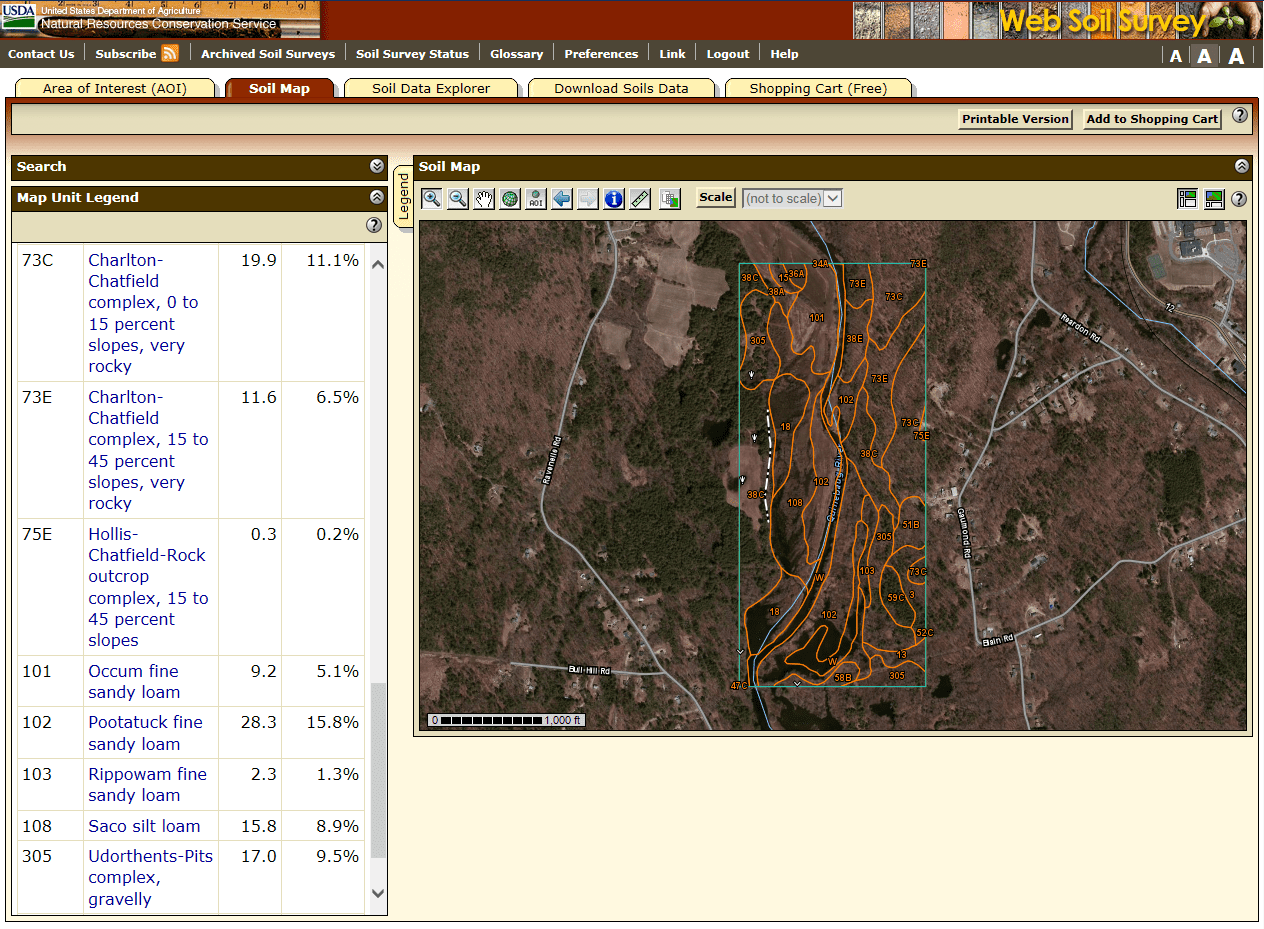Open the Saco silt loam link

click(144, 826)
